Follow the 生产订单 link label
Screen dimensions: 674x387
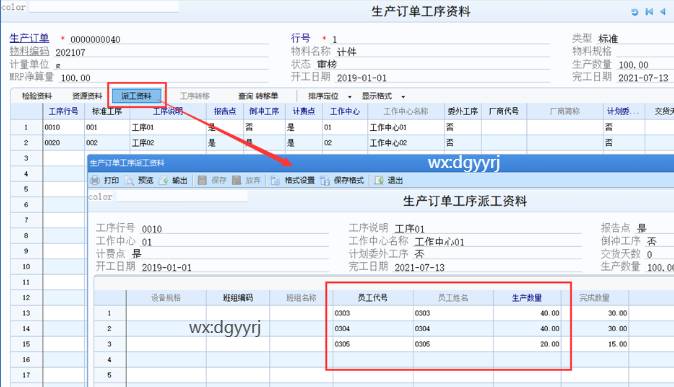(29, 38)
